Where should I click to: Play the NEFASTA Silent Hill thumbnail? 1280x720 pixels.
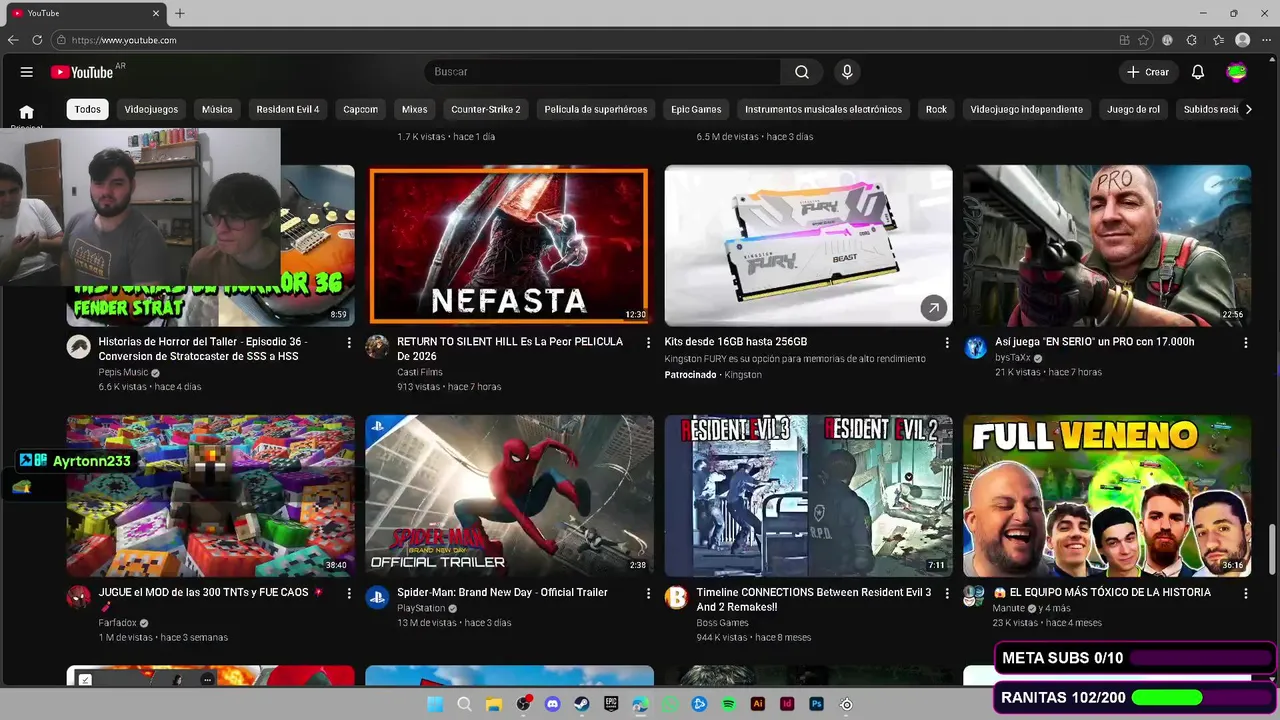click(509, 245)
